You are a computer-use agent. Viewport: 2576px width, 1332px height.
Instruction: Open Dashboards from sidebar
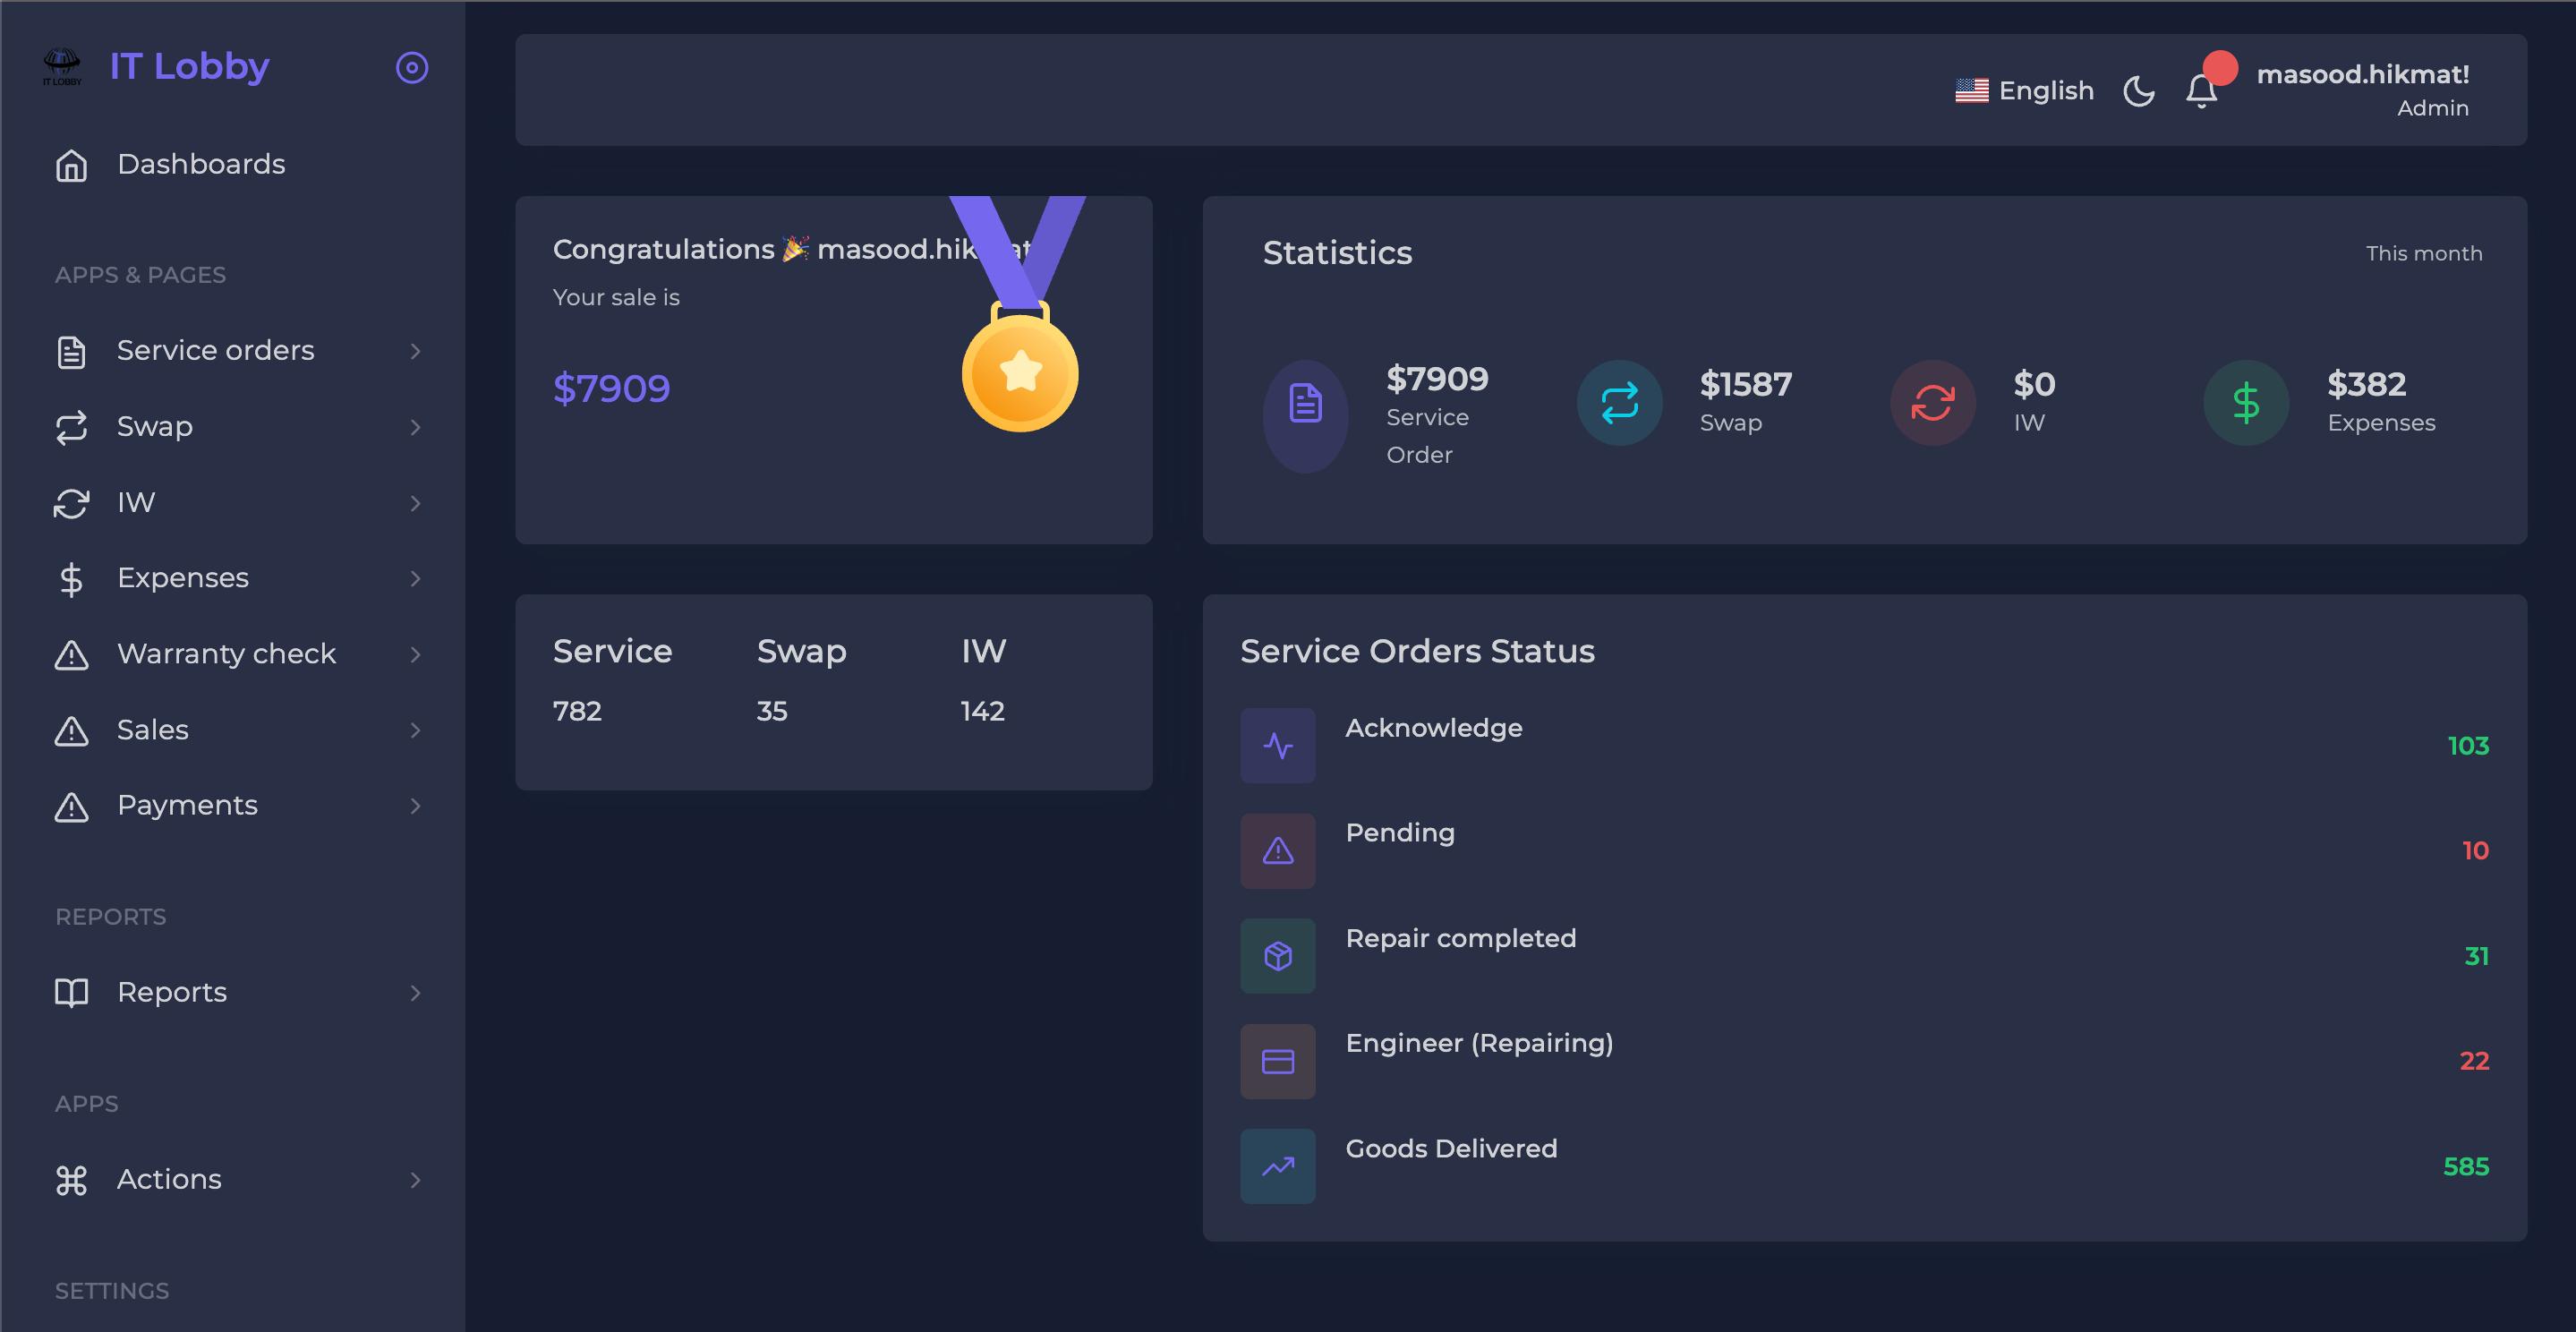(200, 164)
